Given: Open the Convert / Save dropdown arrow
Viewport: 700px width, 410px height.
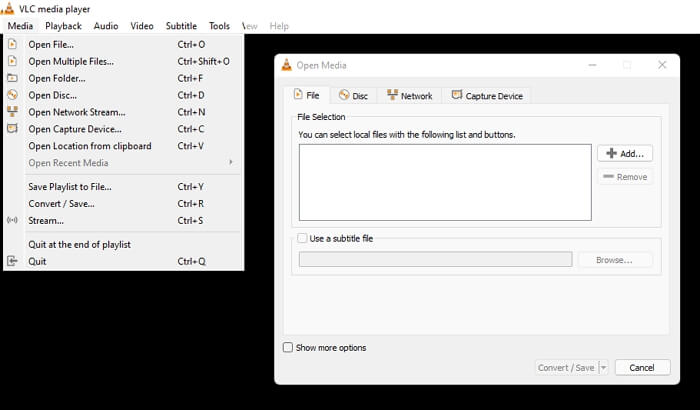Looking at the screenshot, I should point(603,368).
